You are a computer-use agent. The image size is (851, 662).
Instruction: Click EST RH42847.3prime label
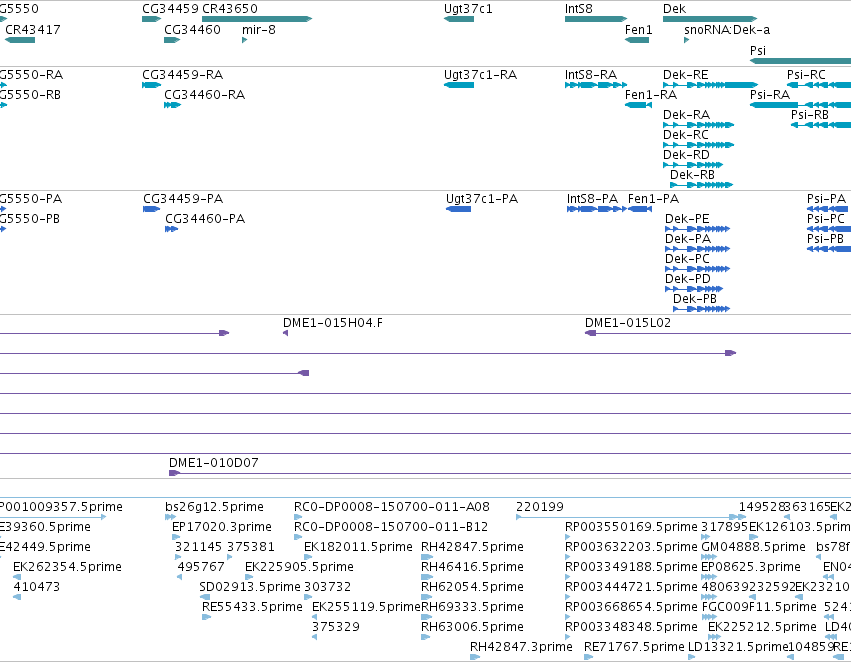click(x=521, y=647)
